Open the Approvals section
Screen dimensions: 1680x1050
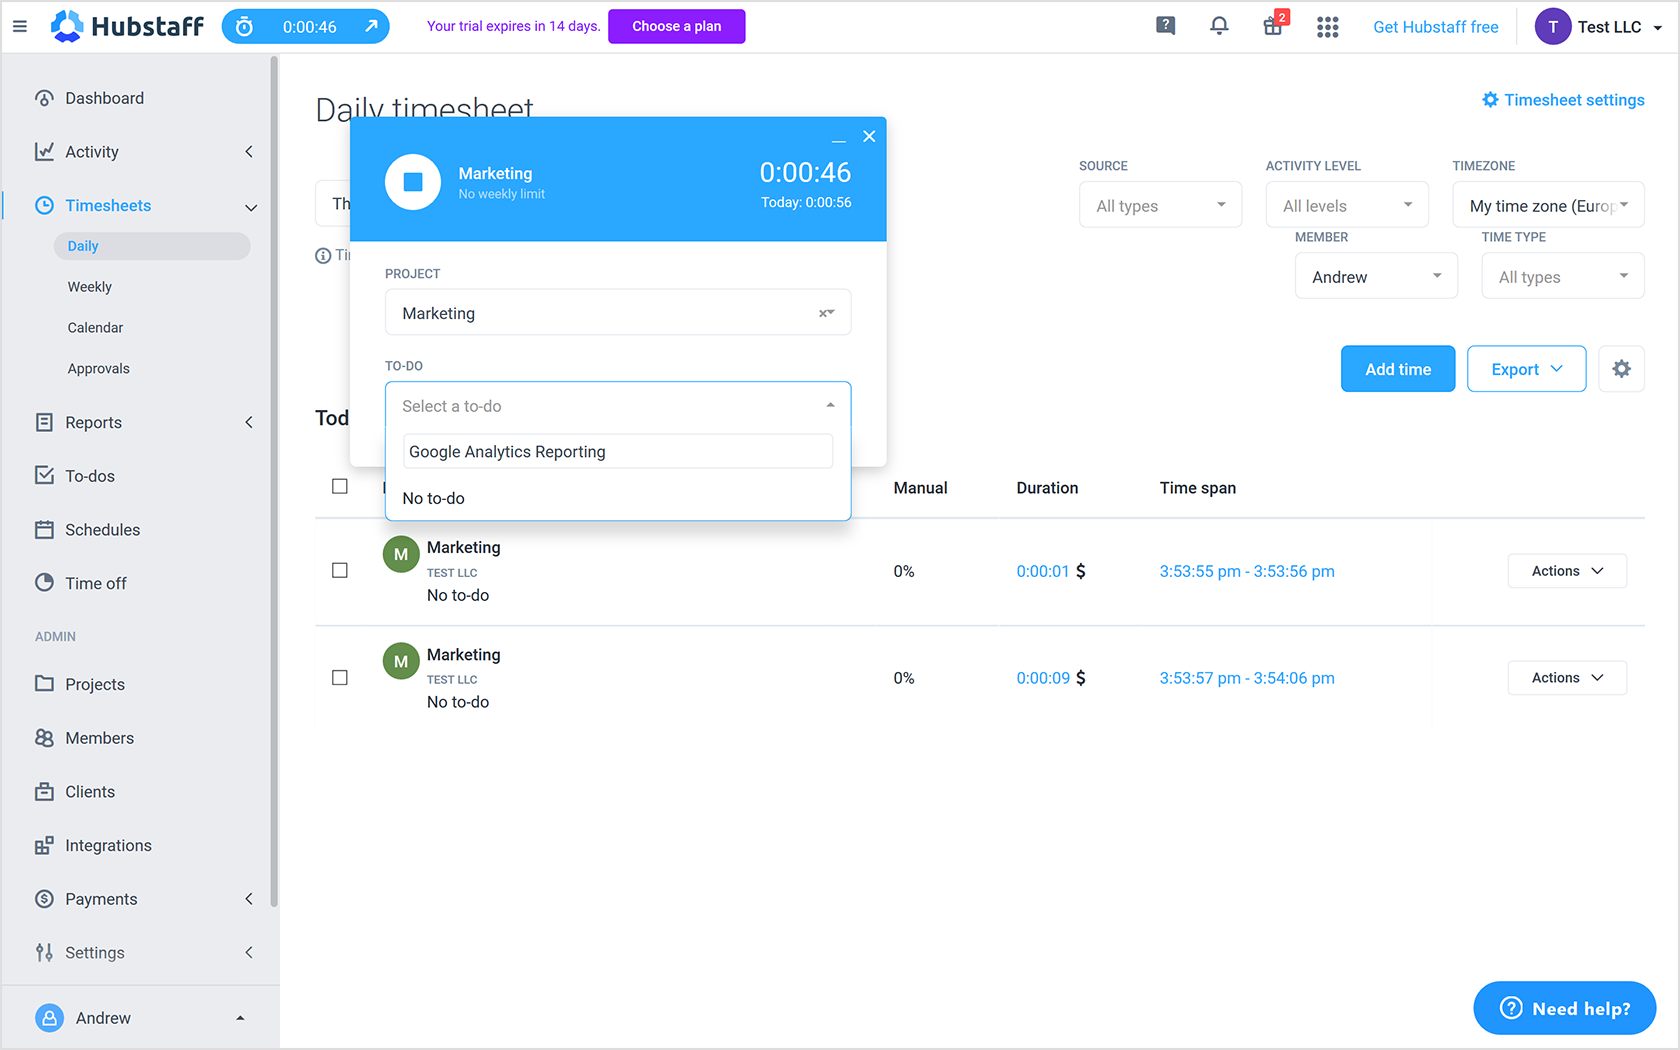[98, 368]
